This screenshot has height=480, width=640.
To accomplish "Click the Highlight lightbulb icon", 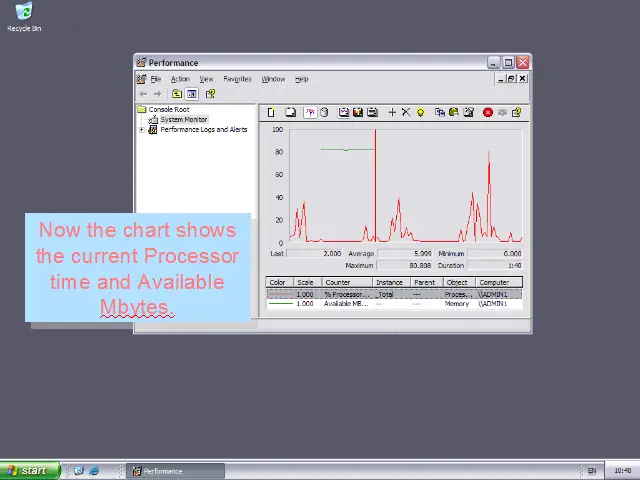I will click(x=421, y=112).
